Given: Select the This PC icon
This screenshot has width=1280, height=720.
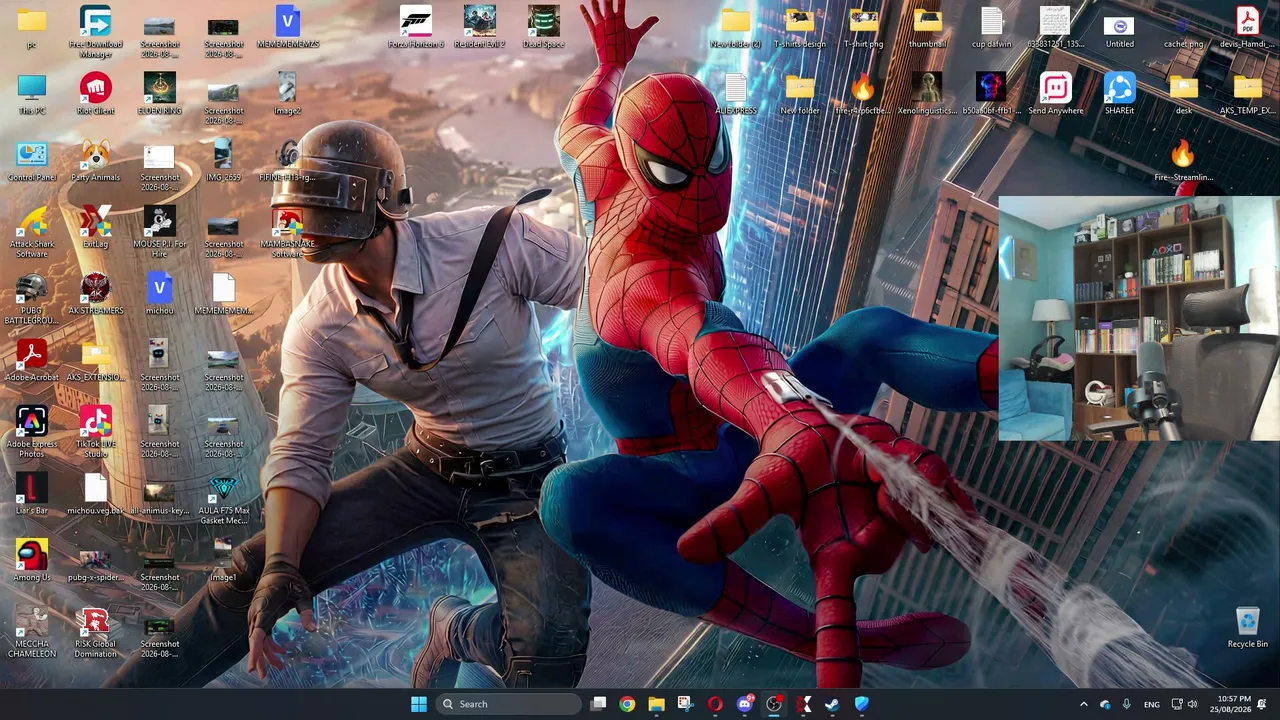Looking at the screenshot, I should pyautogui.click(x=31, y=95).
